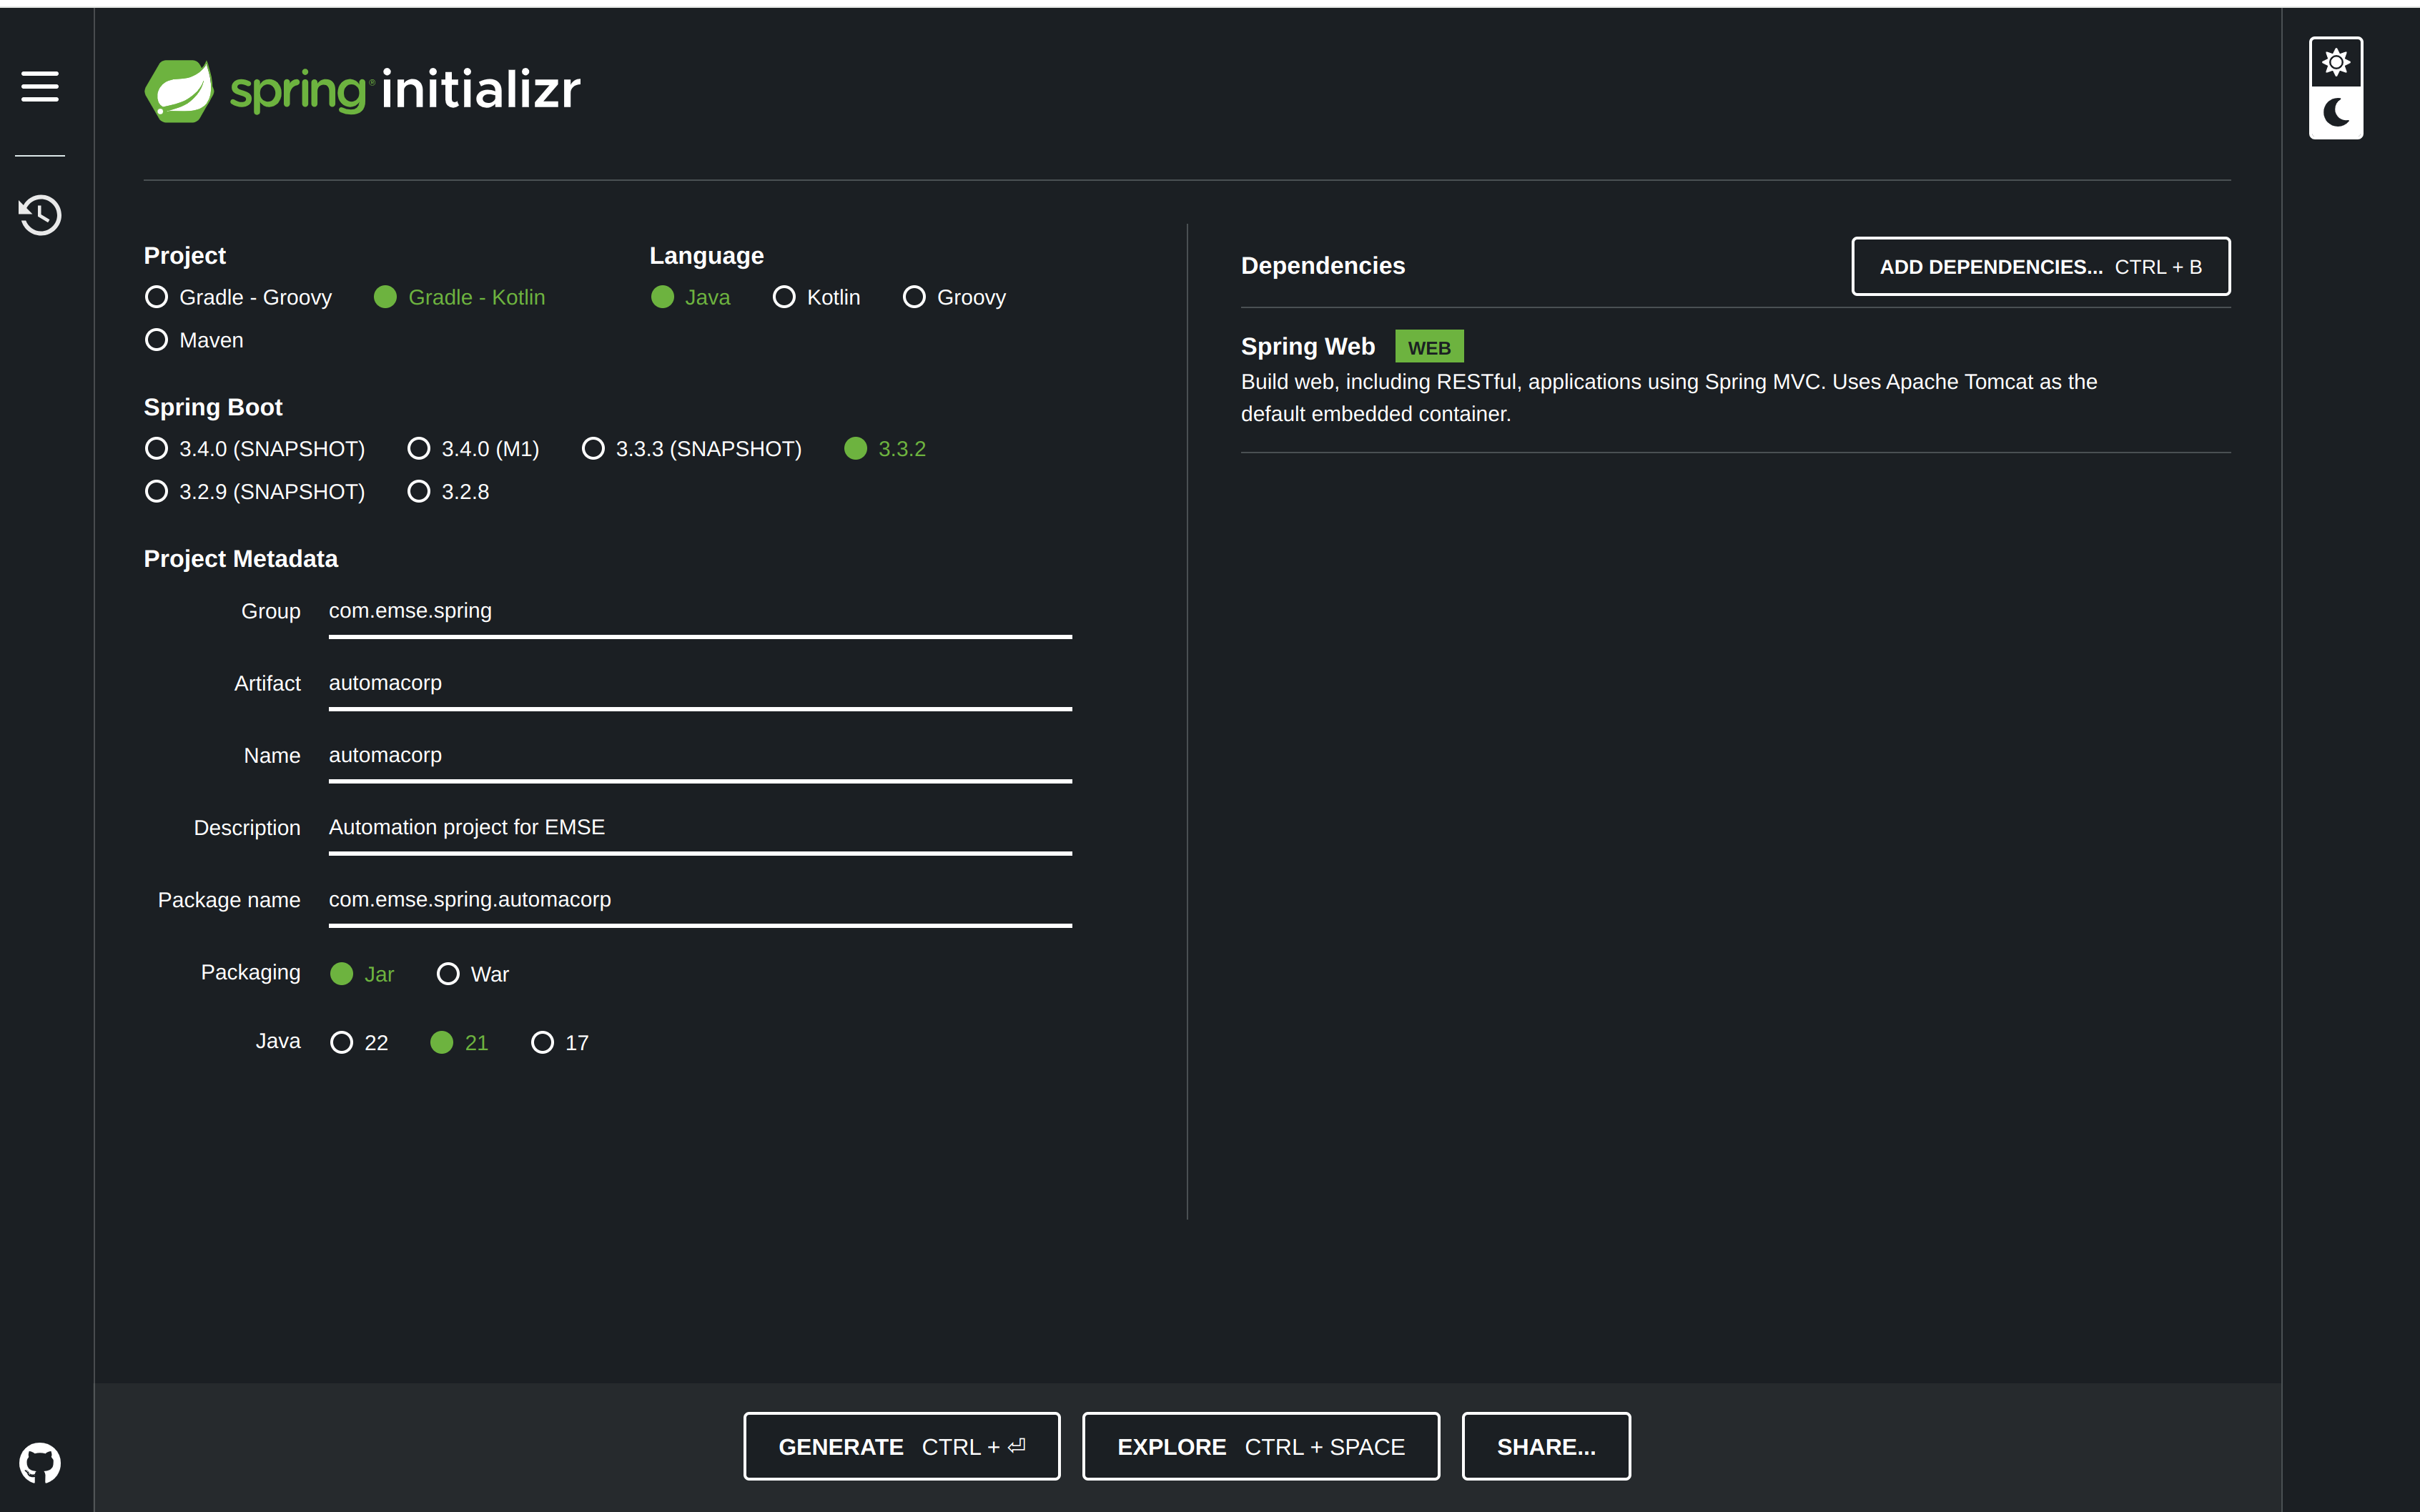
Task: Select Spring Boot 3.2.9 (SNAPSHOT)
Action: pos(255,492)
